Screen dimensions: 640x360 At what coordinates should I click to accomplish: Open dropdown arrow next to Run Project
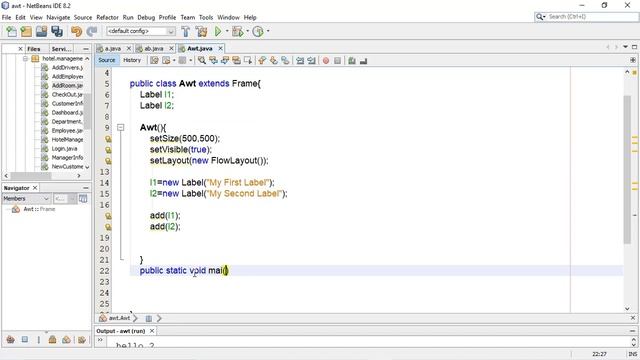[x=227, y=31]
